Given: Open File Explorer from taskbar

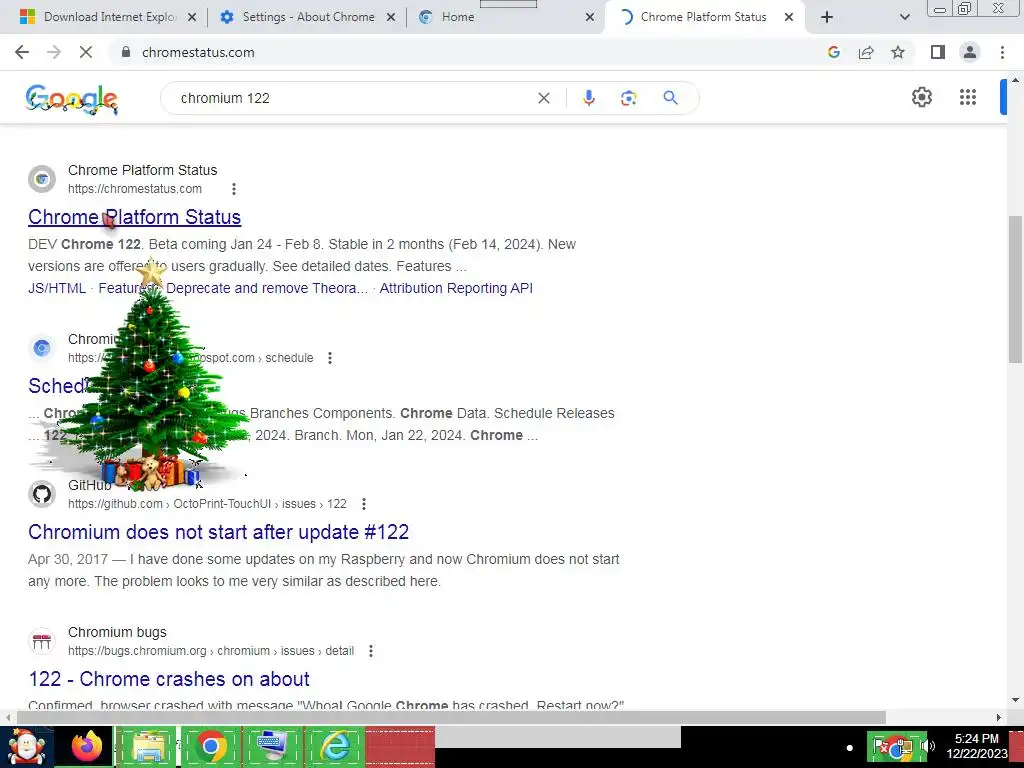Looking at the screenshot, I should [x=148, y=747].
